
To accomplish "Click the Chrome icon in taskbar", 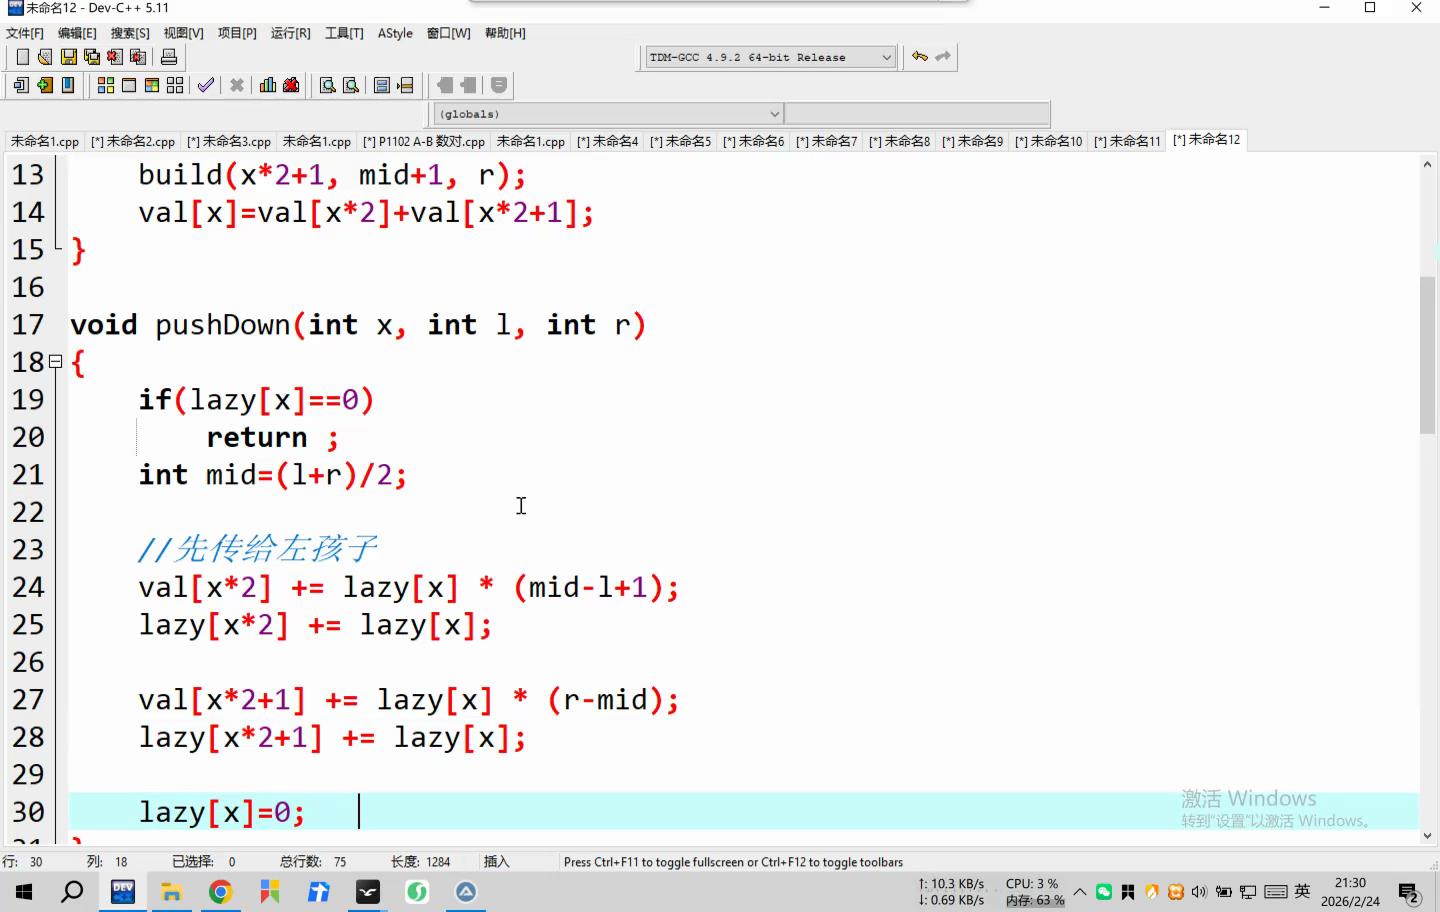I will click(x=221, y=891).
